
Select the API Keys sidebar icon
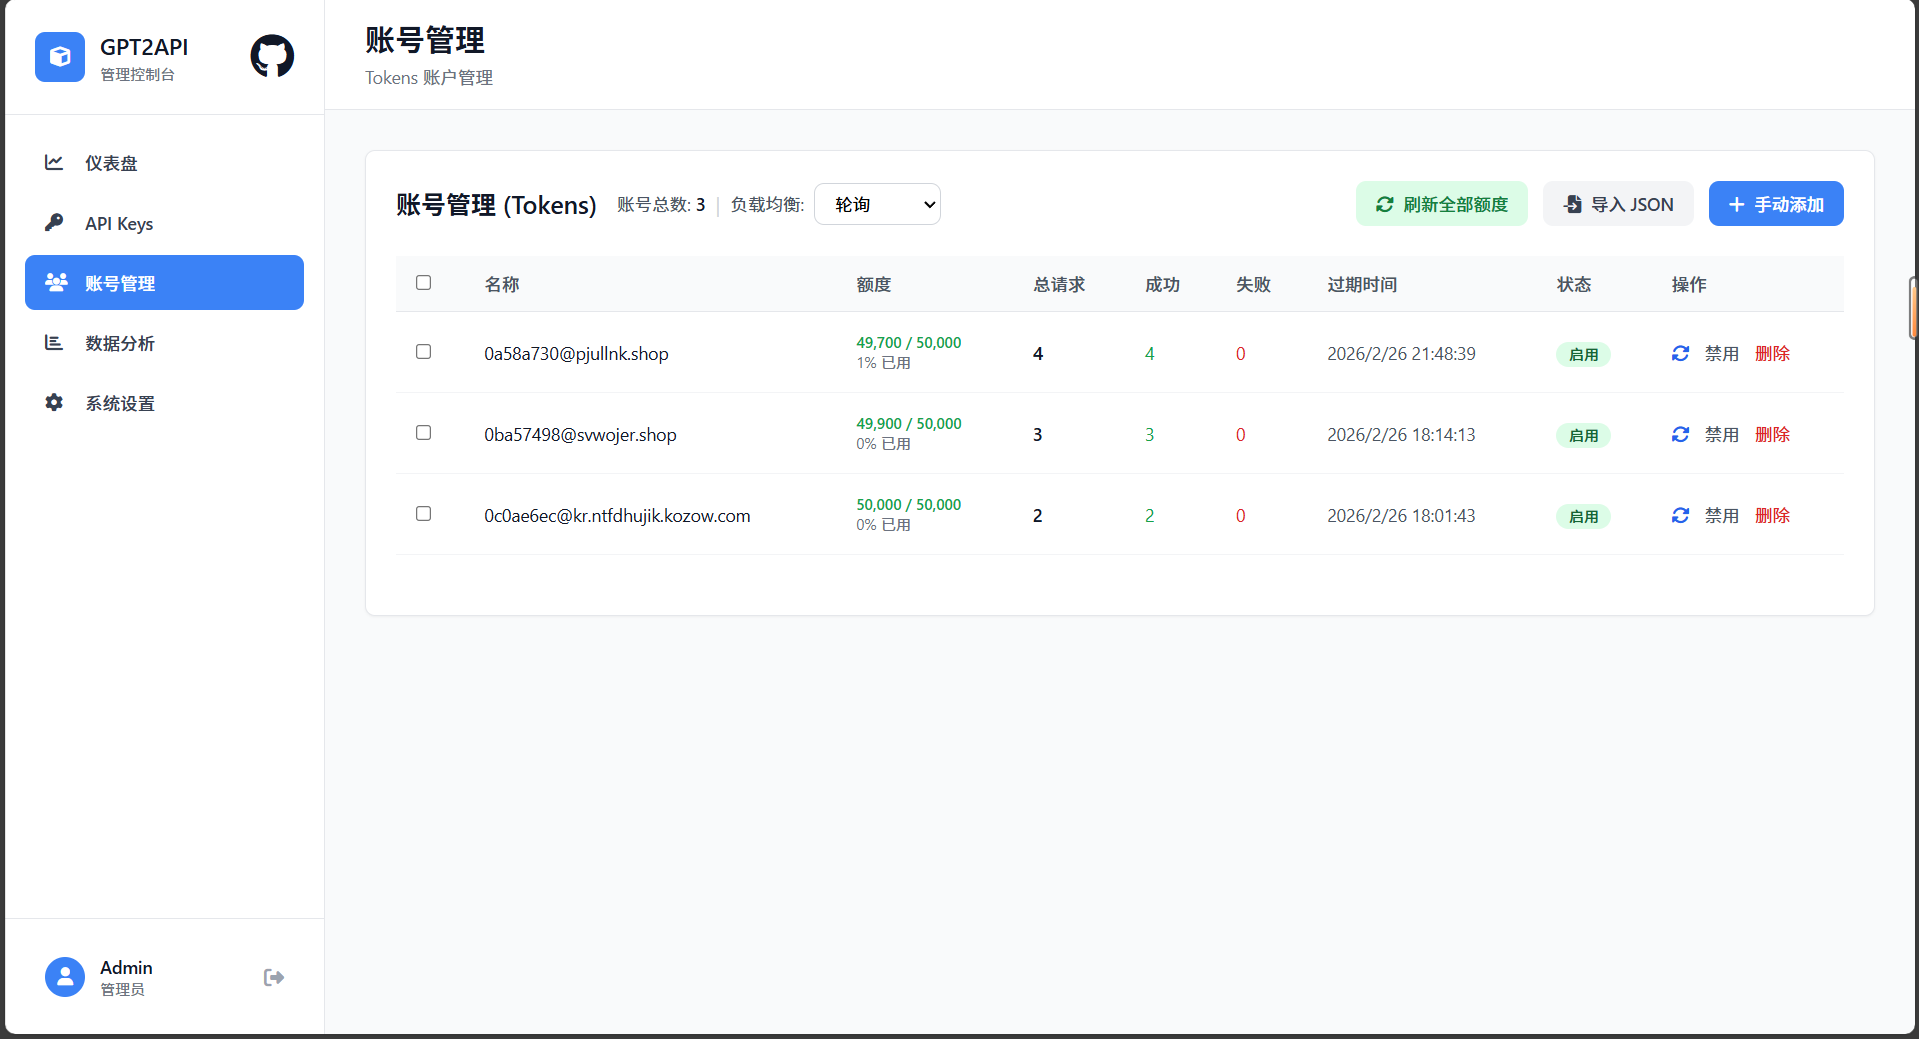[x=54, y=222]
